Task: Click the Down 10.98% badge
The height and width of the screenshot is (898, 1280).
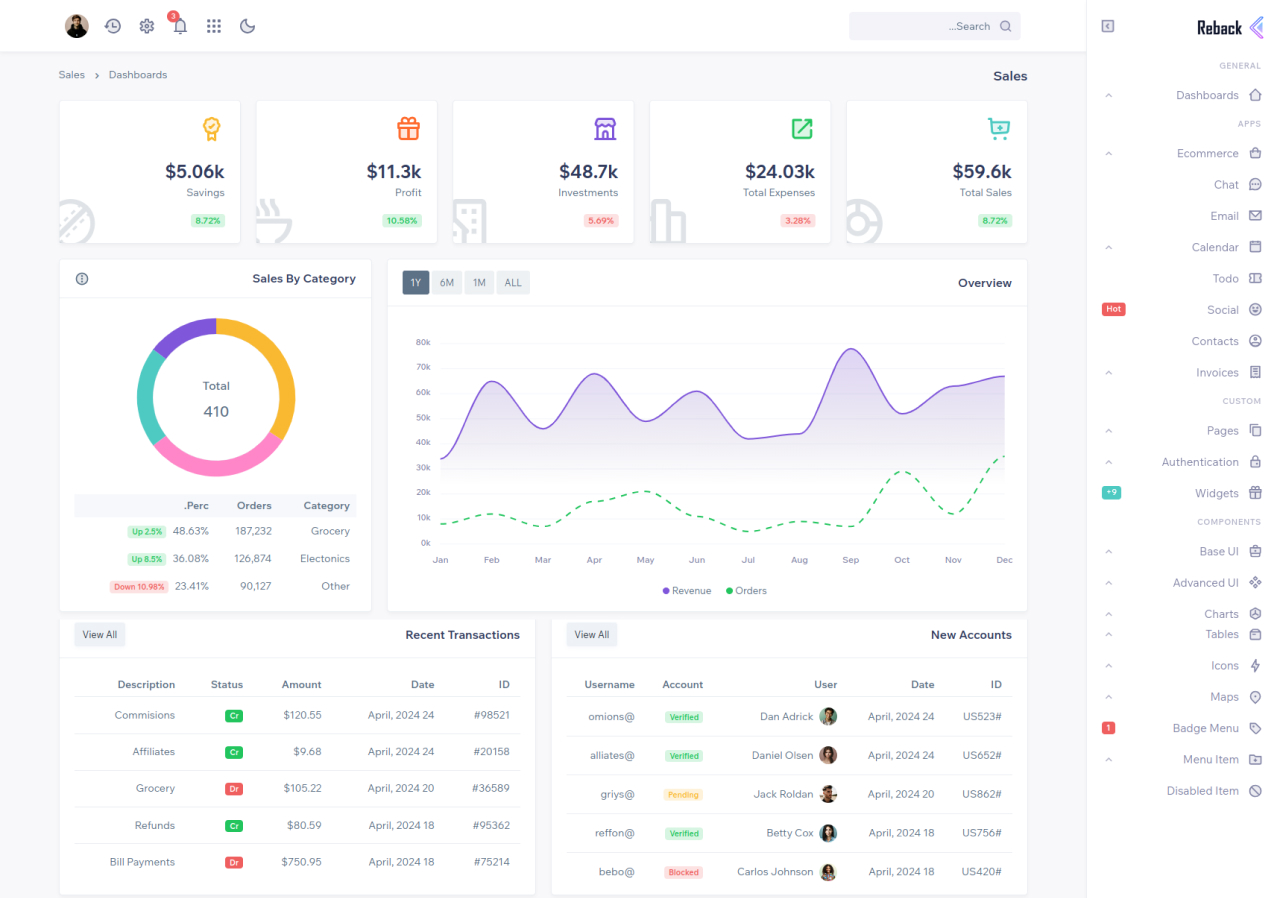Action: 138,587
